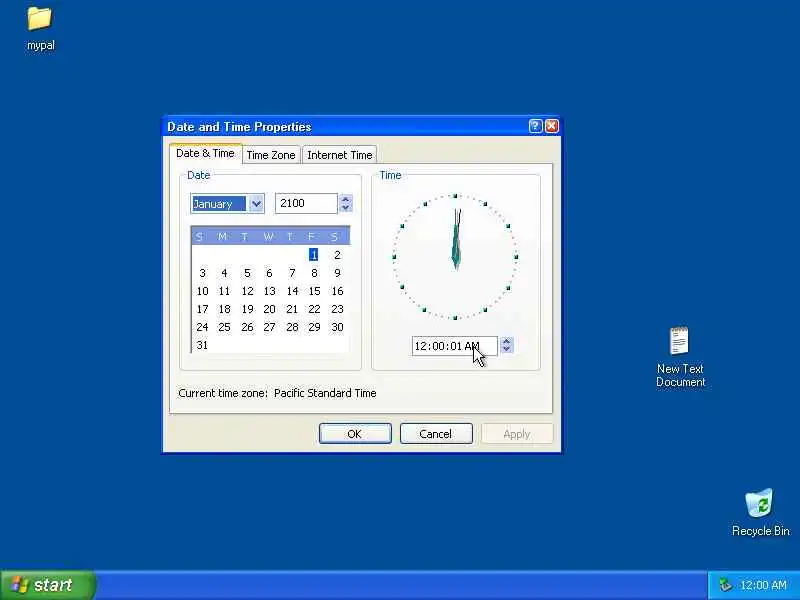Image resolution: width=800 pixels, height=600 pixels.
Task: Switch to the Internet Time tab
Action: coord(340,155)
